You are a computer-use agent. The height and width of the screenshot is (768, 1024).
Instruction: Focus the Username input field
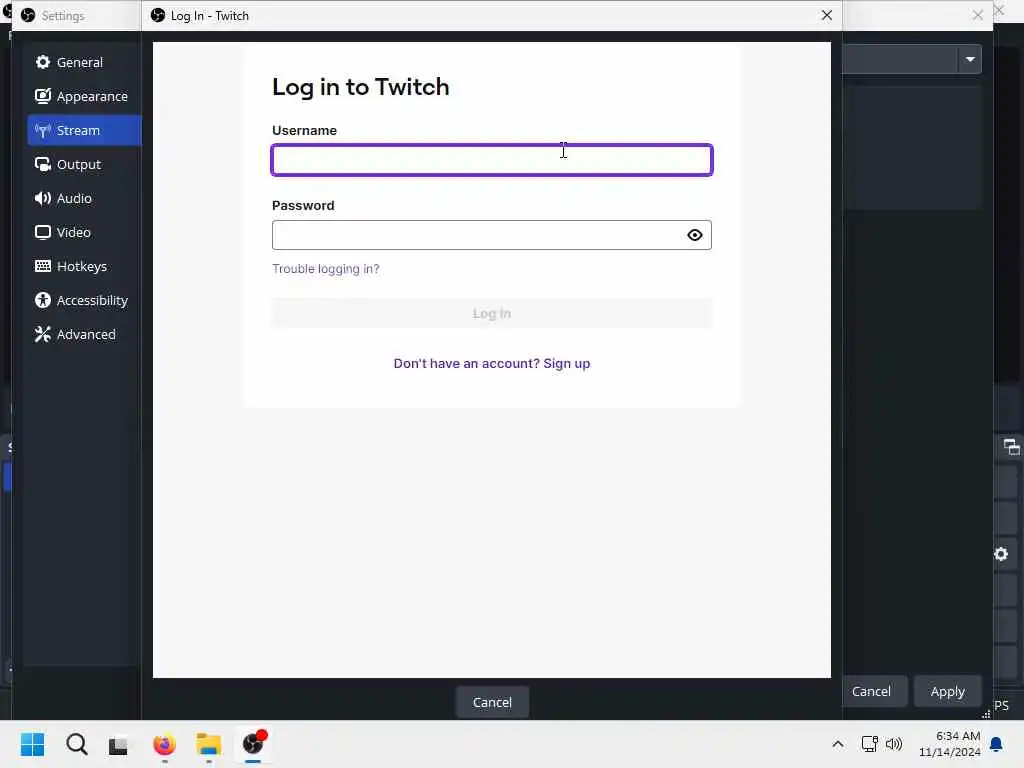pos(491,160)
